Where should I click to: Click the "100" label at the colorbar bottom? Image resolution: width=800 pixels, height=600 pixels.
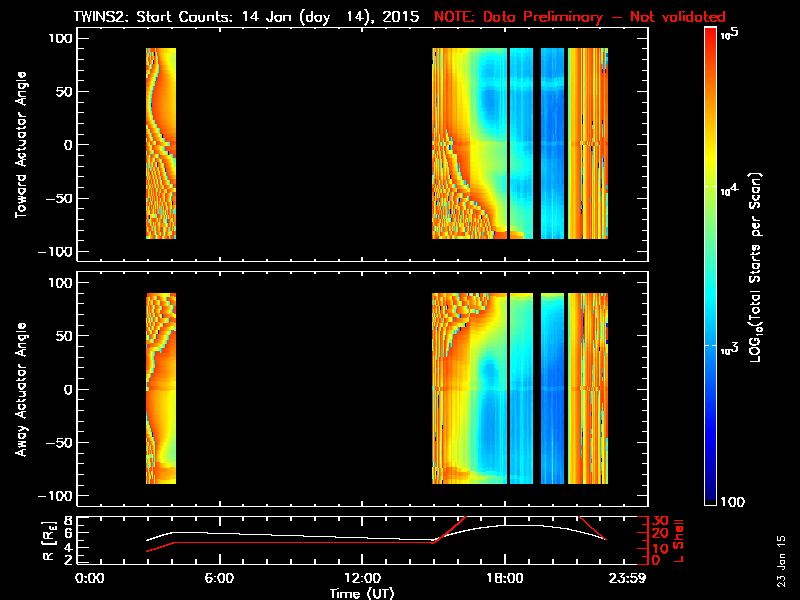coord(733,502)
